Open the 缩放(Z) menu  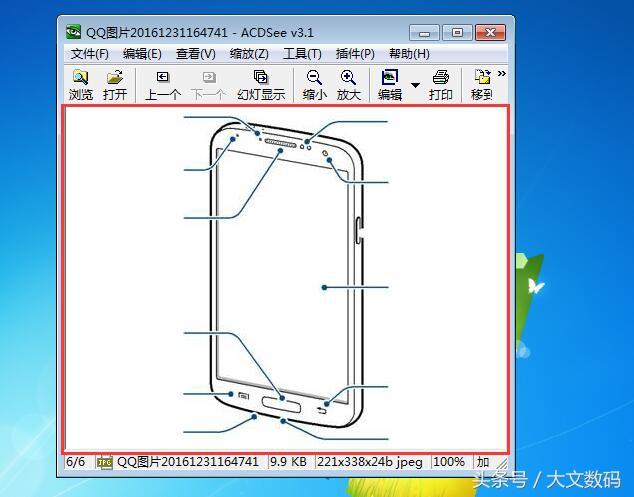[x=249, y=54]
